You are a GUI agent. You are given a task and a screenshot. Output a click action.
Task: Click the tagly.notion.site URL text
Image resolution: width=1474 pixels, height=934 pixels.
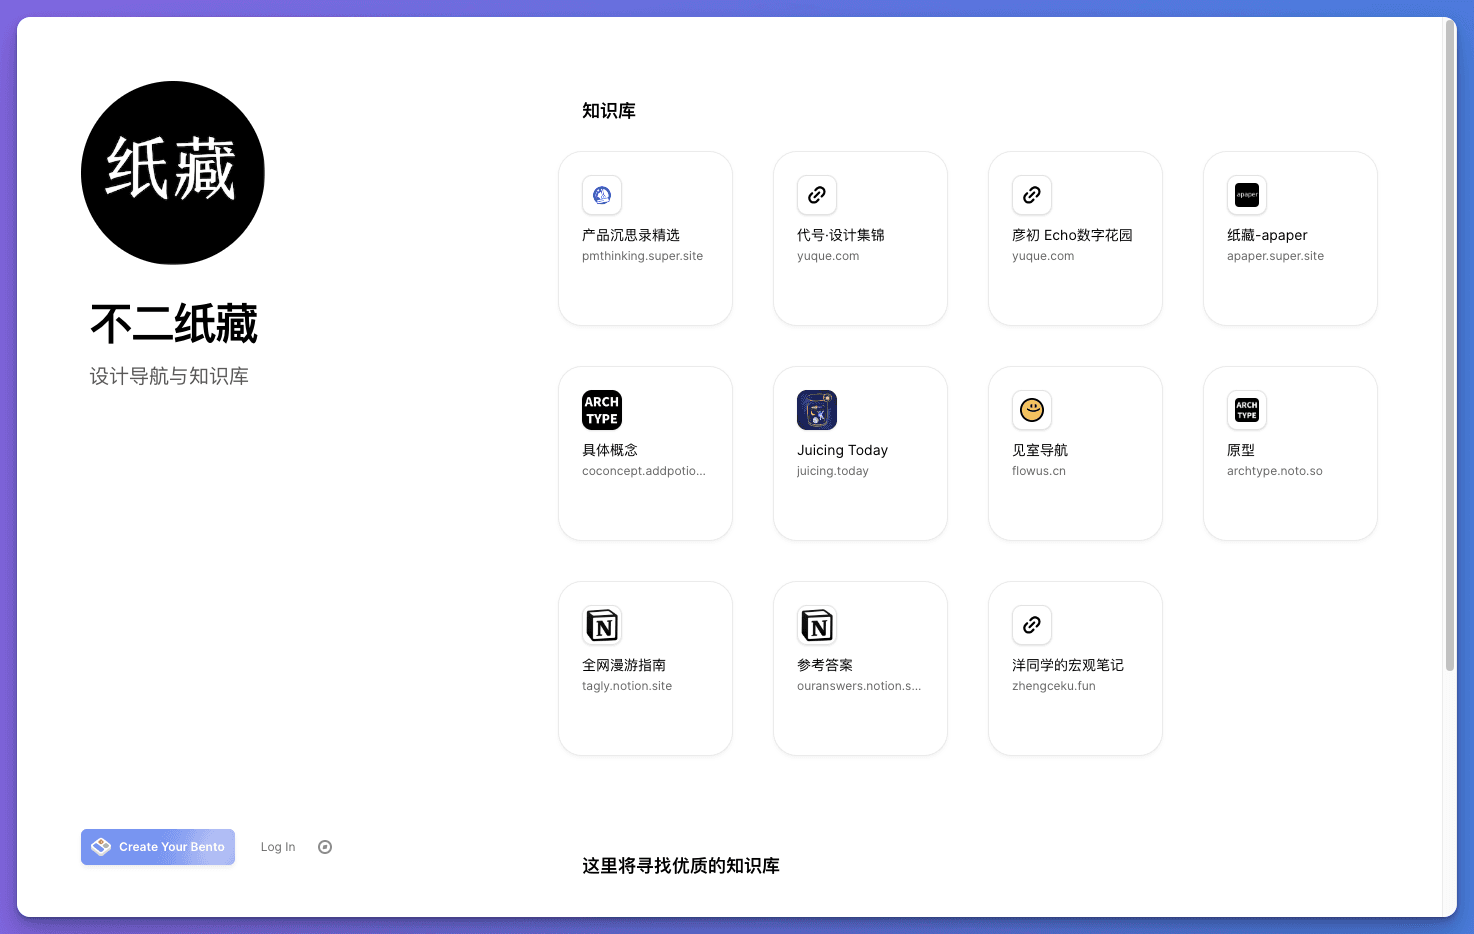[627, 686]
